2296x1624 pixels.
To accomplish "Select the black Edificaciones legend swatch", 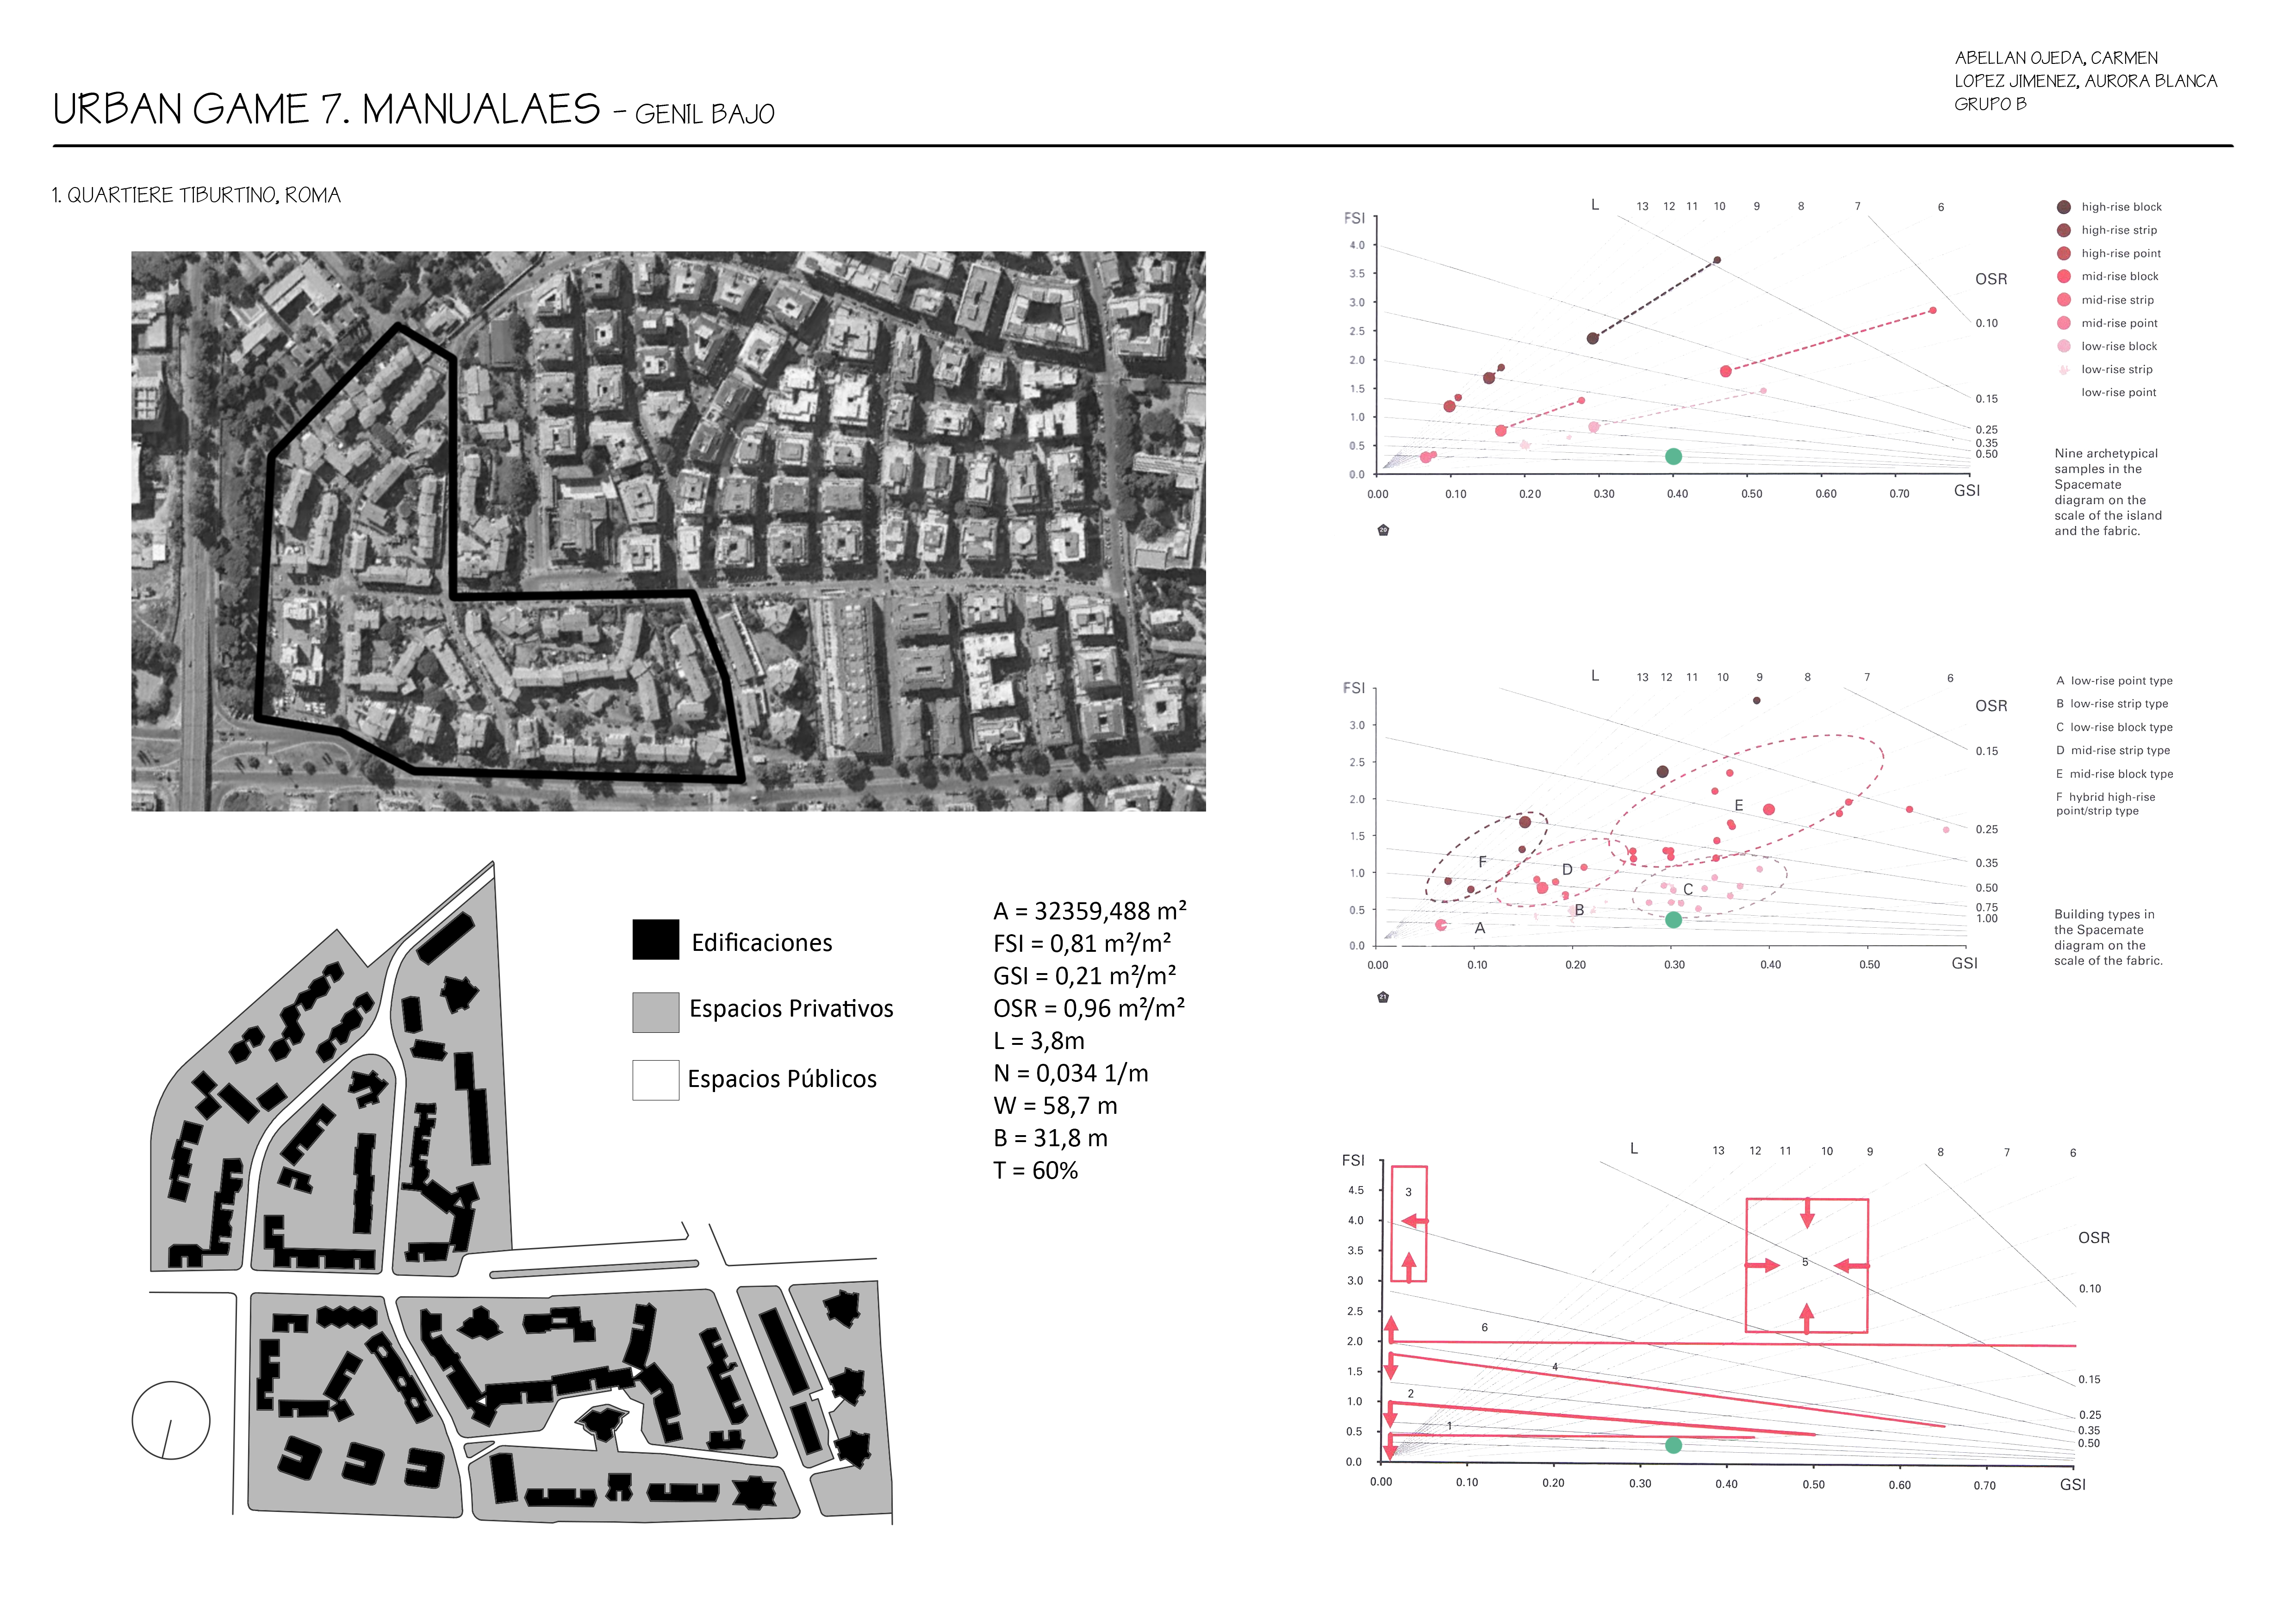I will point(656,940).
